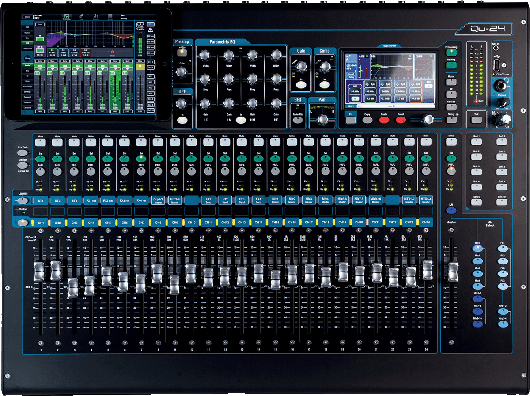
Task: Grab the channel 1 fader cap
Action: click(x=39, y=272)
